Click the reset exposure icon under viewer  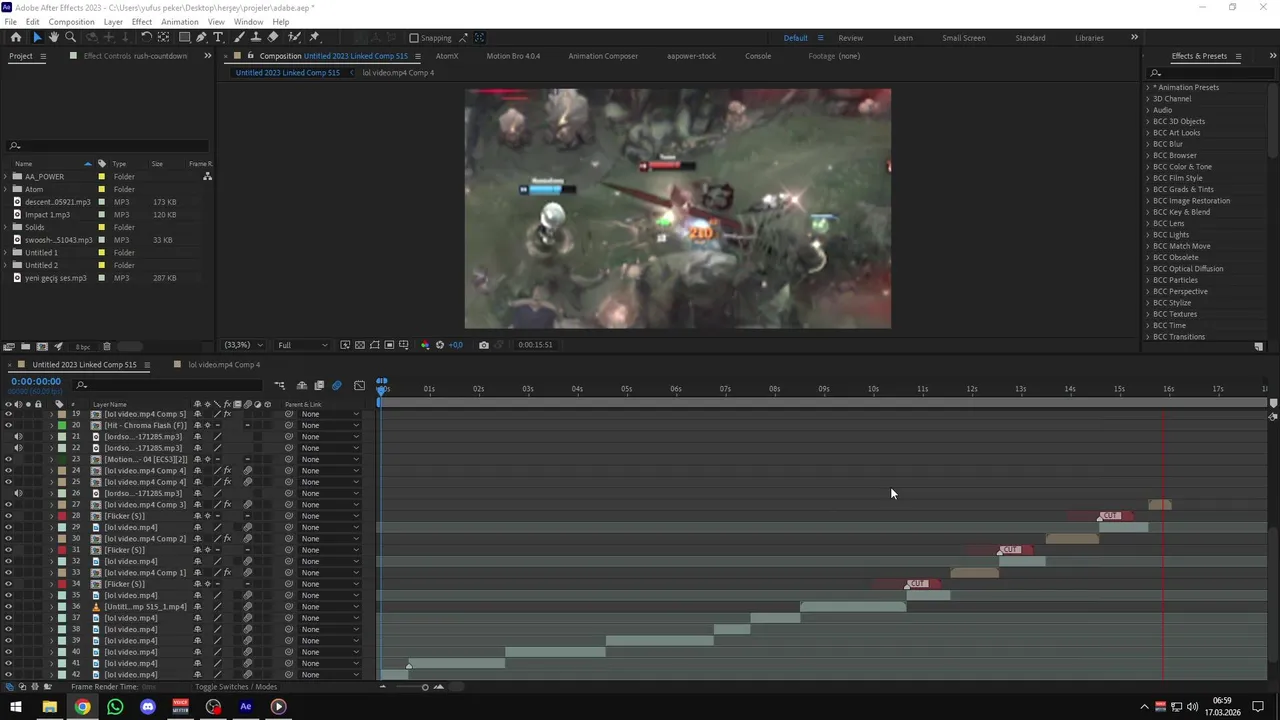(x=439, y=345)
